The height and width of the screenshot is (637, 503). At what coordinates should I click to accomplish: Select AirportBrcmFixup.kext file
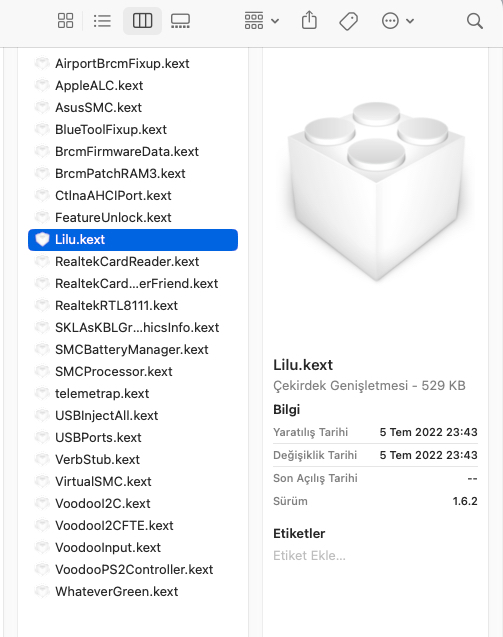coord(133,64)
